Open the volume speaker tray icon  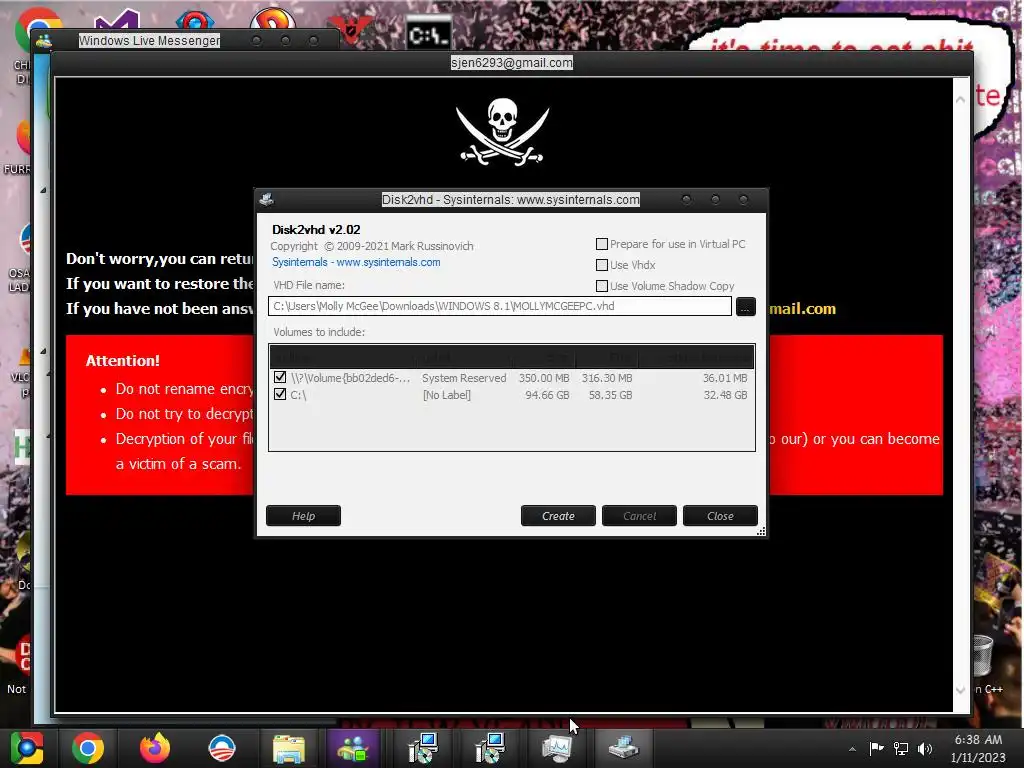click(925, 748)
